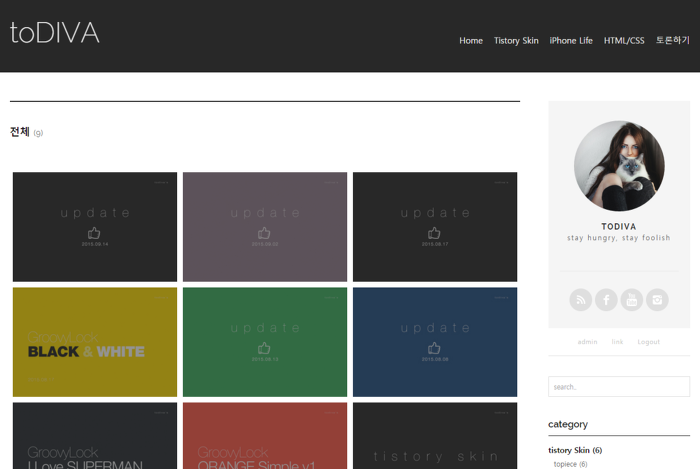700x469 pixels.
Task: Click the circular profile photo
Action: point(619,166)
